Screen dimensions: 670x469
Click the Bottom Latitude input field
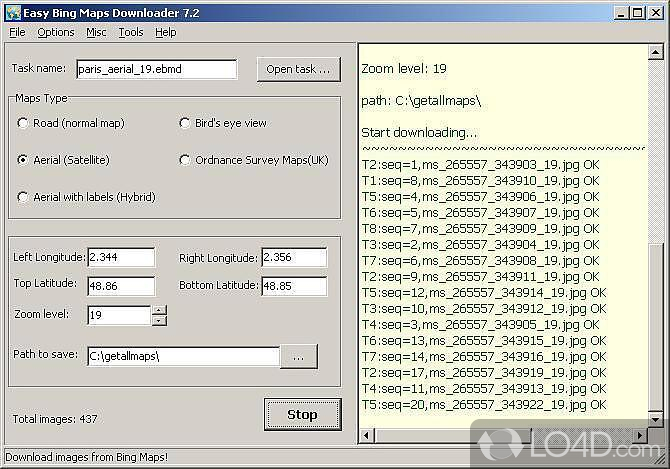tap(294, 287)
